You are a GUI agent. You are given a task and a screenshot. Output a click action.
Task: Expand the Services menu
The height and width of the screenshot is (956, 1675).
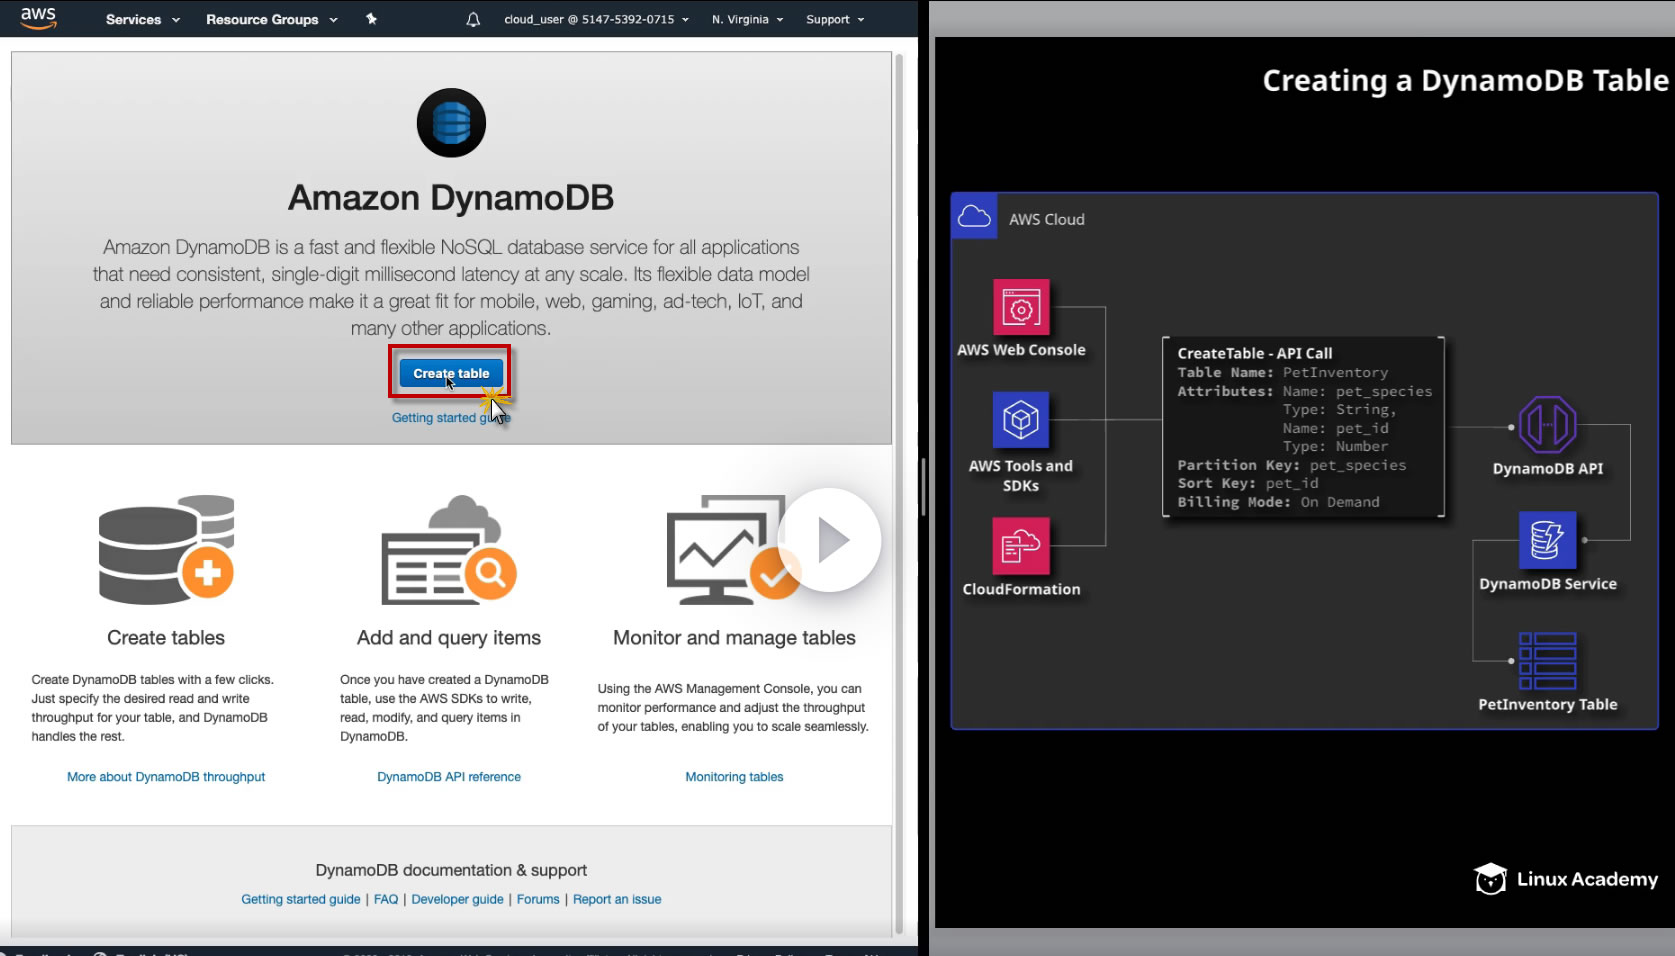143,19
